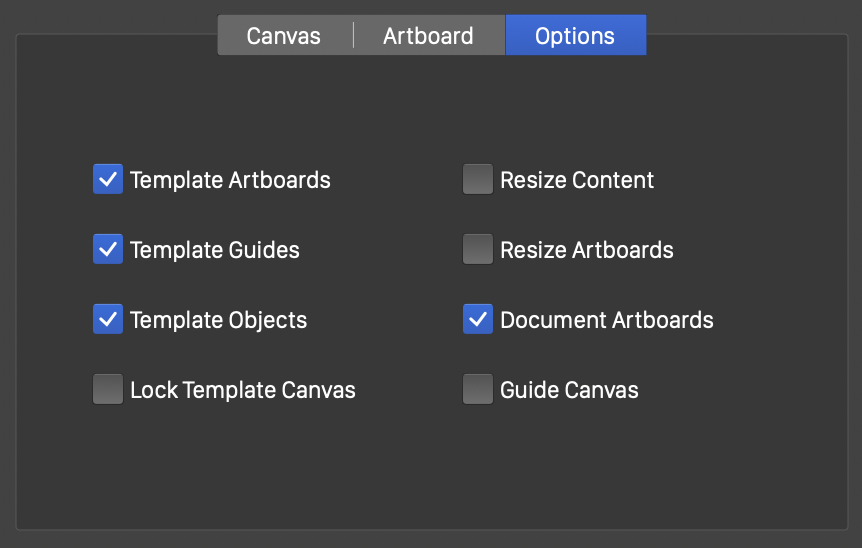Click the "Template Objects" label text

pyautogui.click(x=218, y=321)
